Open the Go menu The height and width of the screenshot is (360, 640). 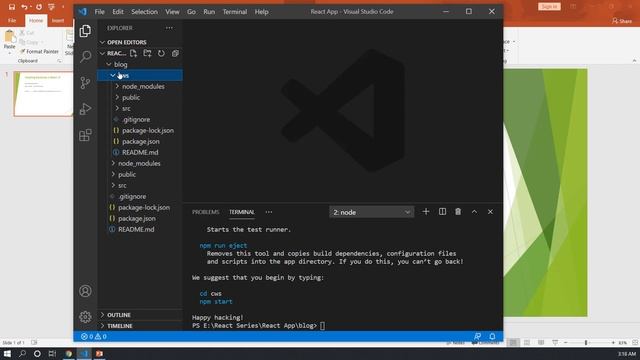click(x=191, y=12)
